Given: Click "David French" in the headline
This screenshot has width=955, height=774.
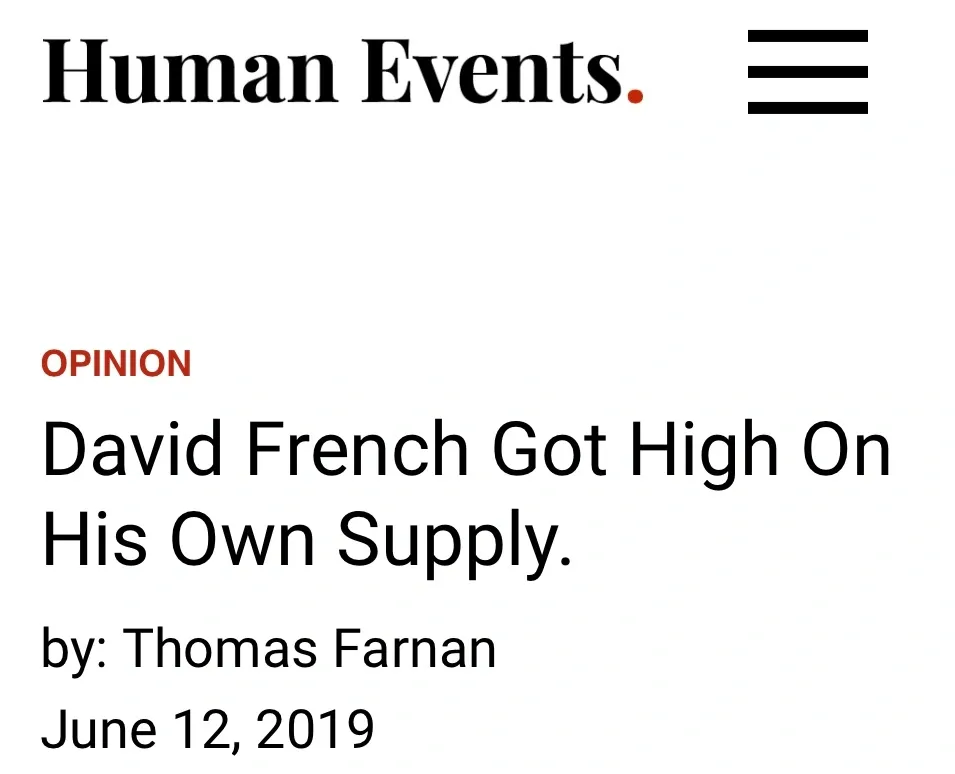Looking at the screenshot, I should tap(255, 451).
